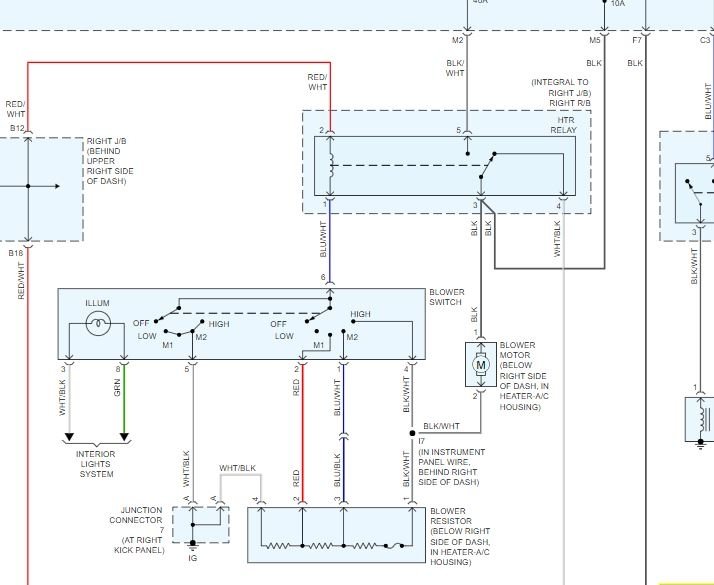714x585 pixels.
Task: Click the "I7" splice label
Action: (x=422, y=441)
